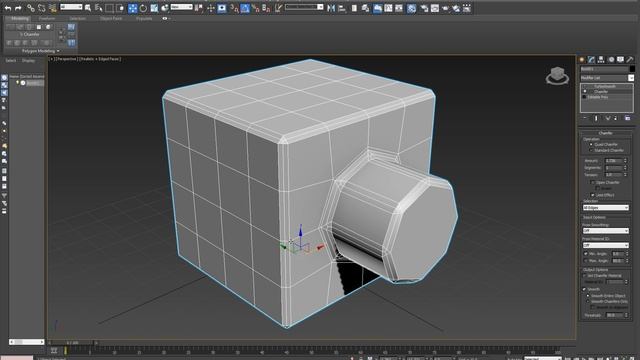Click the Redo arrow in the main toolbar

(x=18, y=8)
